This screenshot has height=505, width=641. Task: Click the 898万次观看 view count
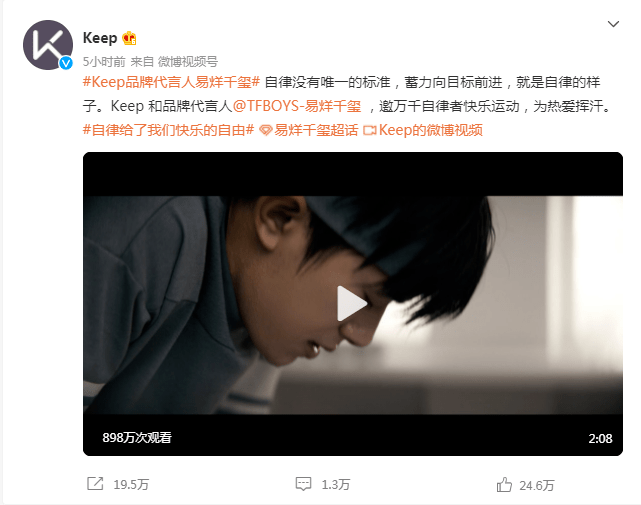[137, 438]
